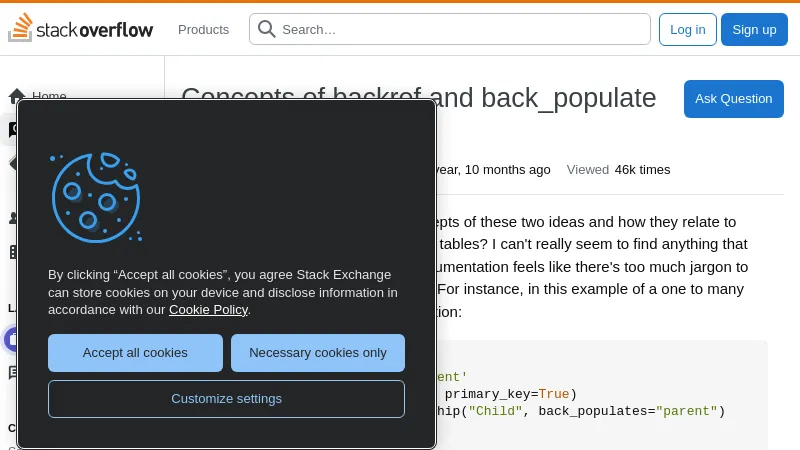Image resolution: width=800 pixels, height=450 pixels.
Task: Click the magnifying glass search icon
Action: pyautogui.click(x=267, y=29)
